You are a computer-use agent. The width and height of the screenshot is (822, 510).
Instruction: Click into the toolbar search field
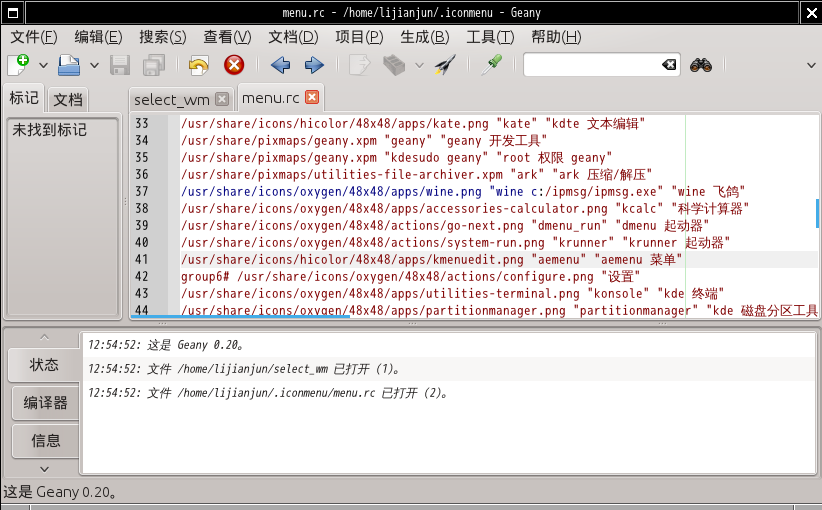[x=592, y=64]
